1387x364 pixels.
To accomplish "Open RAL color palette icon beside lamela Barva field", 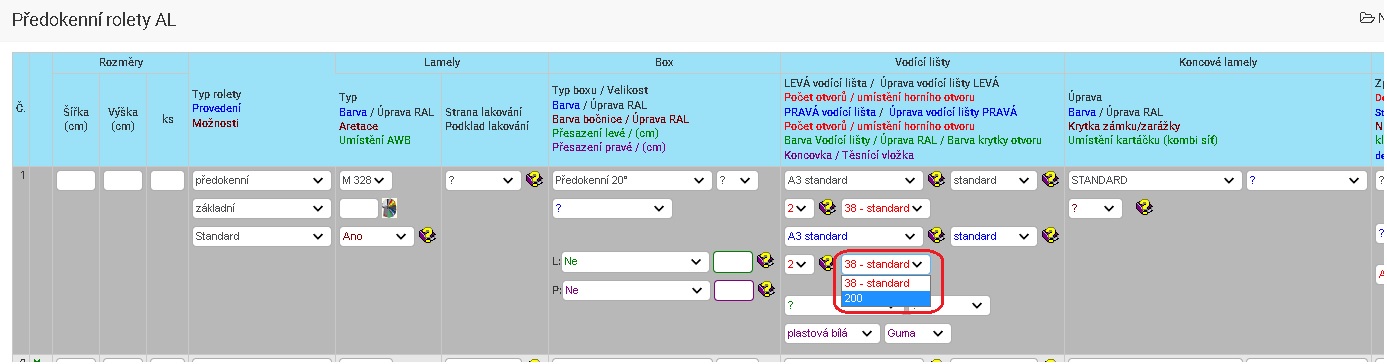I will click(388, 209).
